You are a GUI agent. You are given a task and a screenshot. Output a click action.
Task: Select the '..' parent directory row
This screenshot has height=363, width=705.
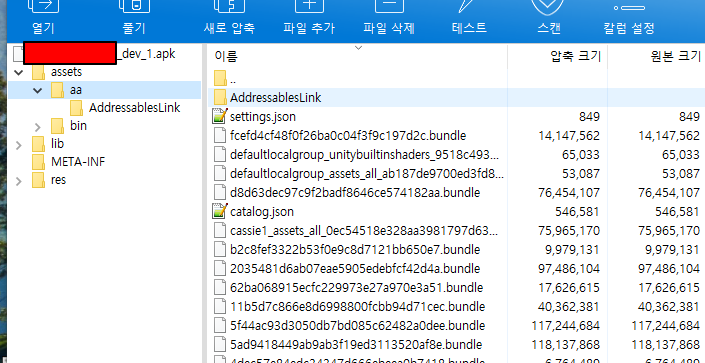(x=456, y=79)
